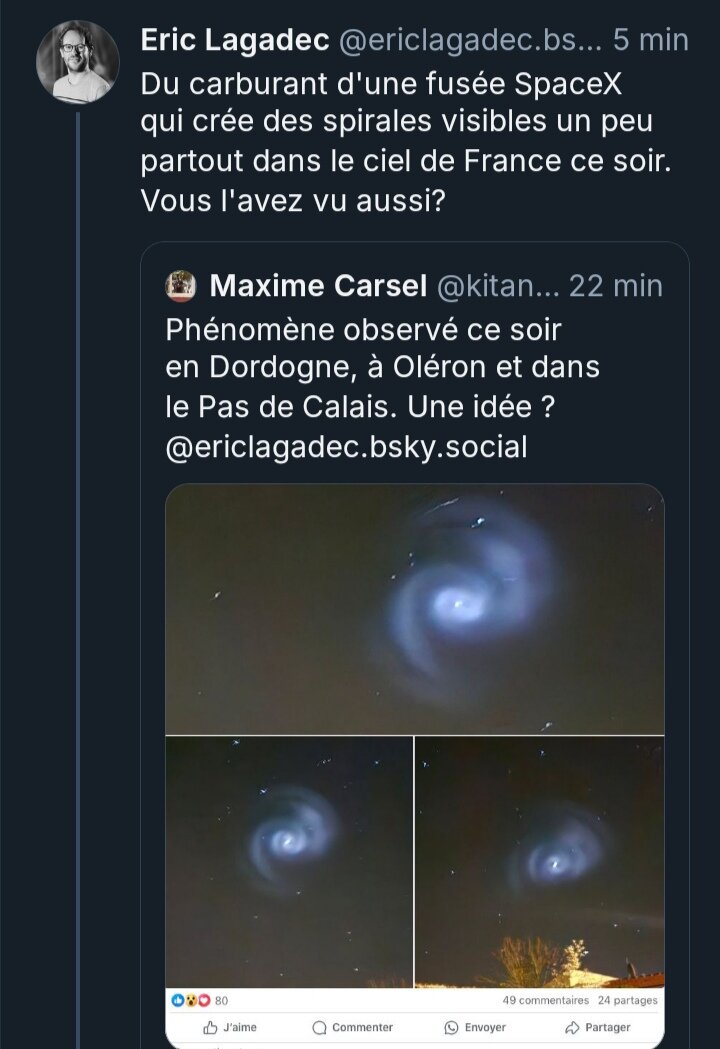Viewport: 720px width, 1049px height.
Task: Click the Partager share arrow icon
Action: coord(572,1027)
